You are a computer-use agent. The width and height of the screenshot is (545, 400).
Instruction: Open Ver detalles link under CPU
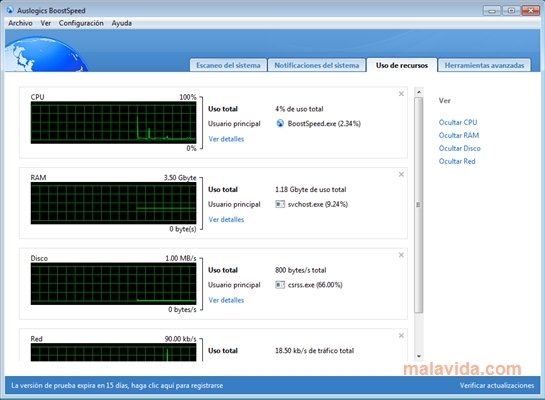pos(226,139)
